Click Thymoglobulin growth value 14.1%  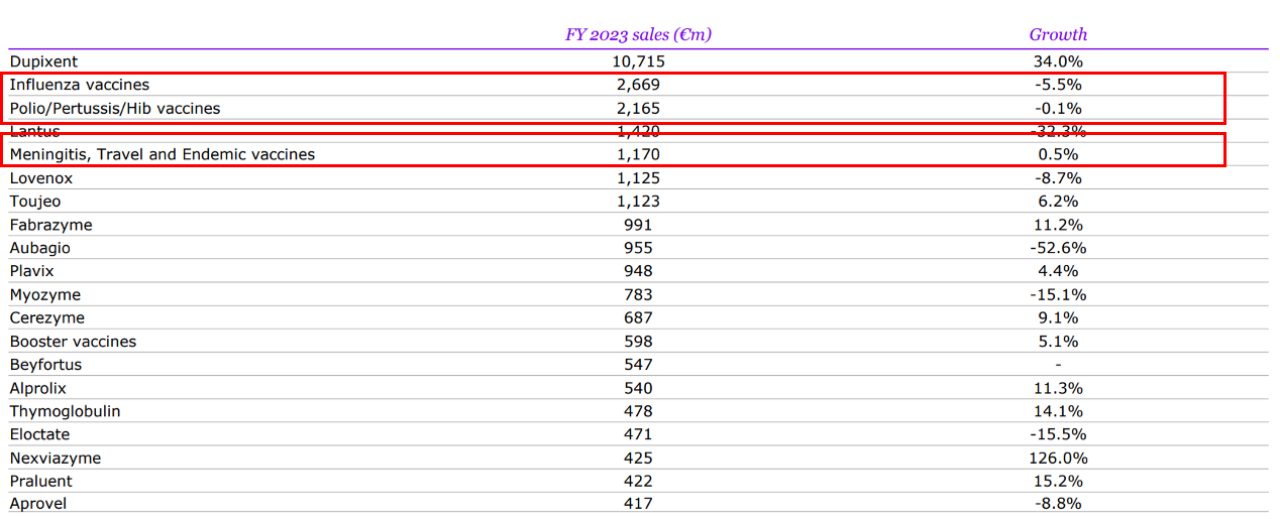[x=1058, y=411]
